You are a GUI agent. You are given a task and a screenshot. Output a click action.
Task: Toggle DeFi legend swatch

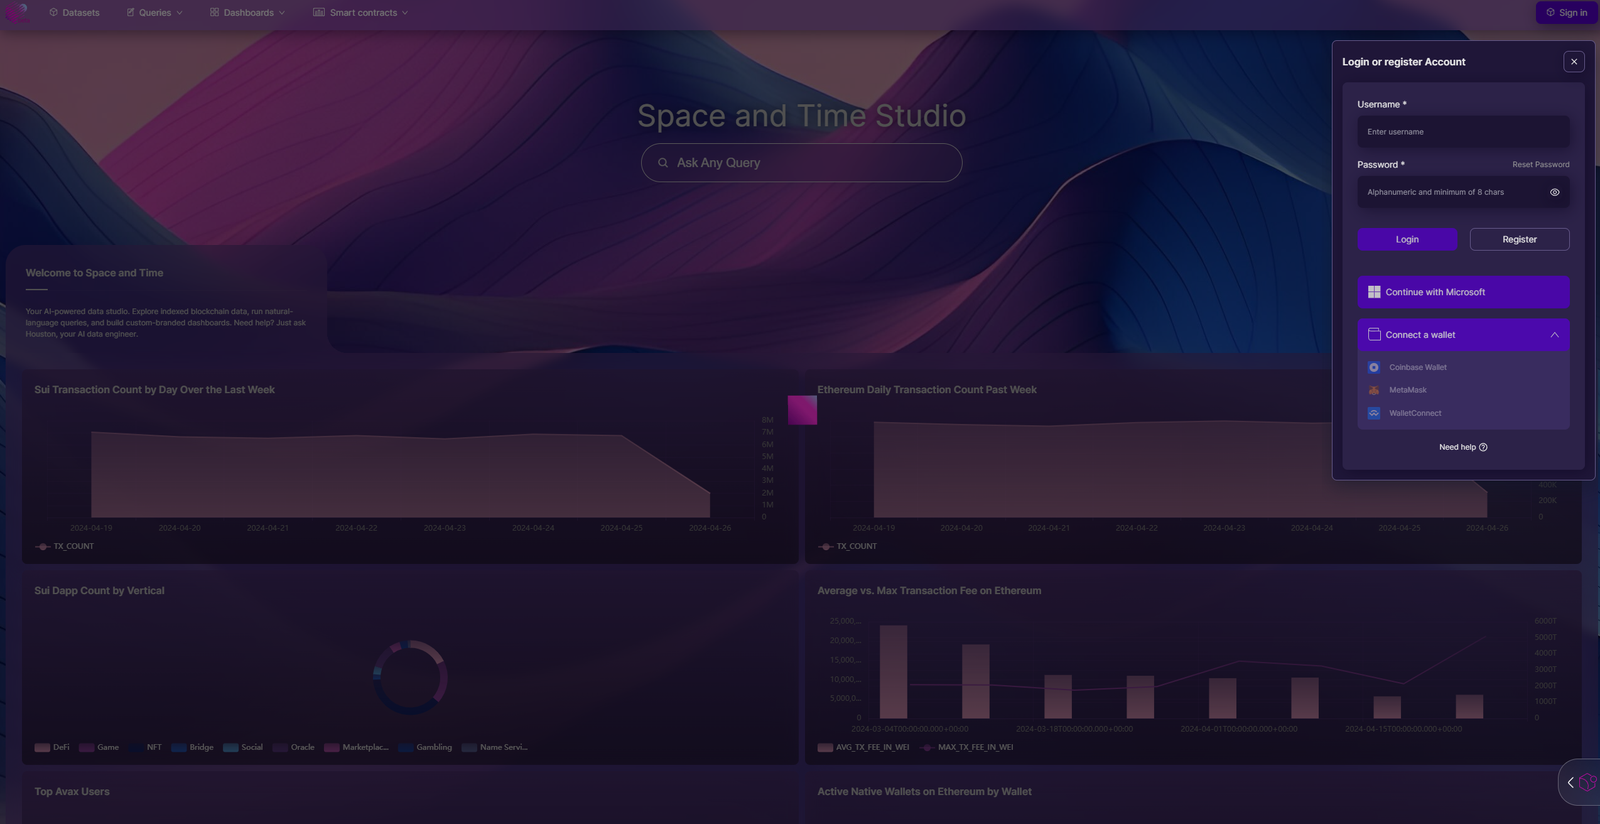42,748
